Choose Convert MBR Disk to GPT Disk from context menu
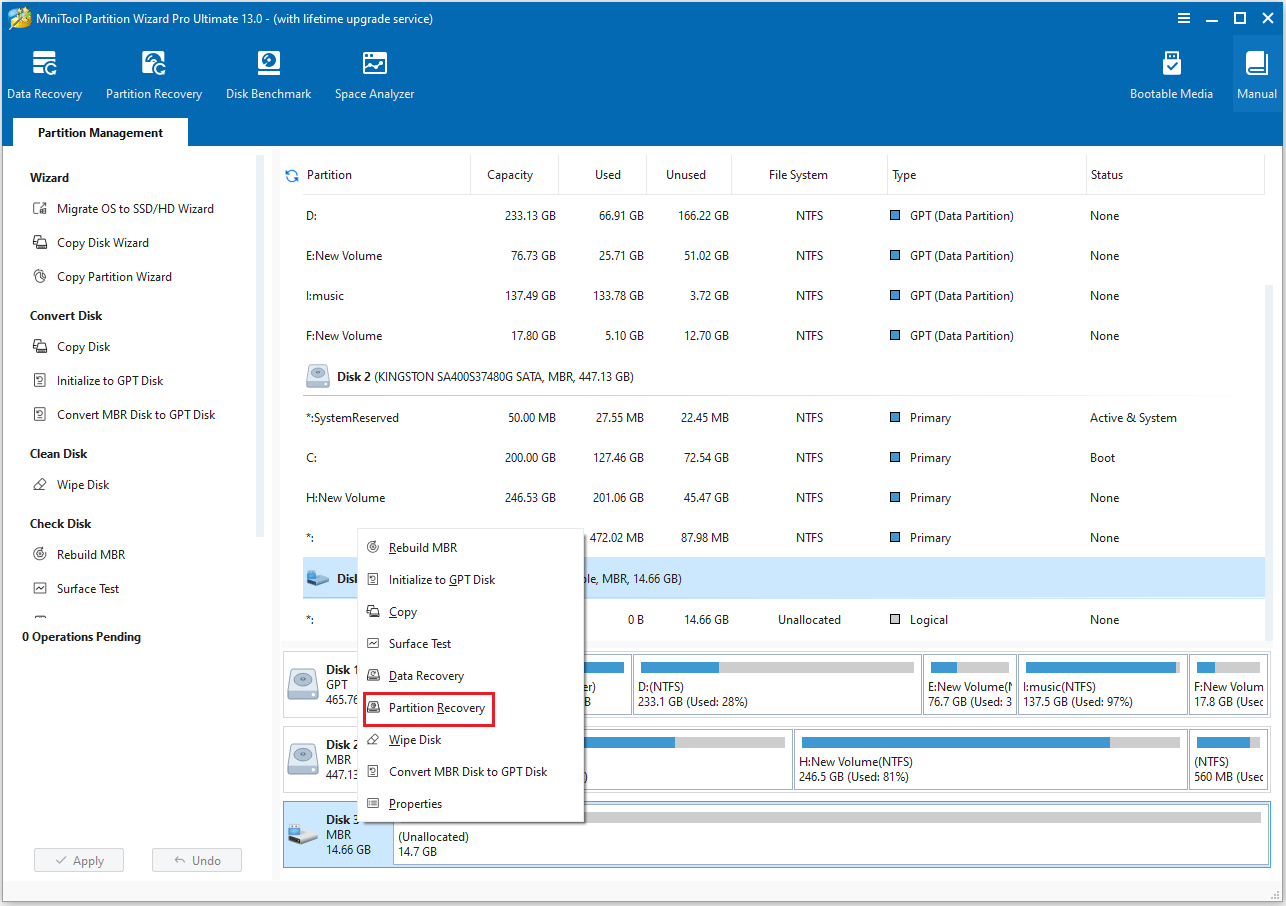 point(471,772)
